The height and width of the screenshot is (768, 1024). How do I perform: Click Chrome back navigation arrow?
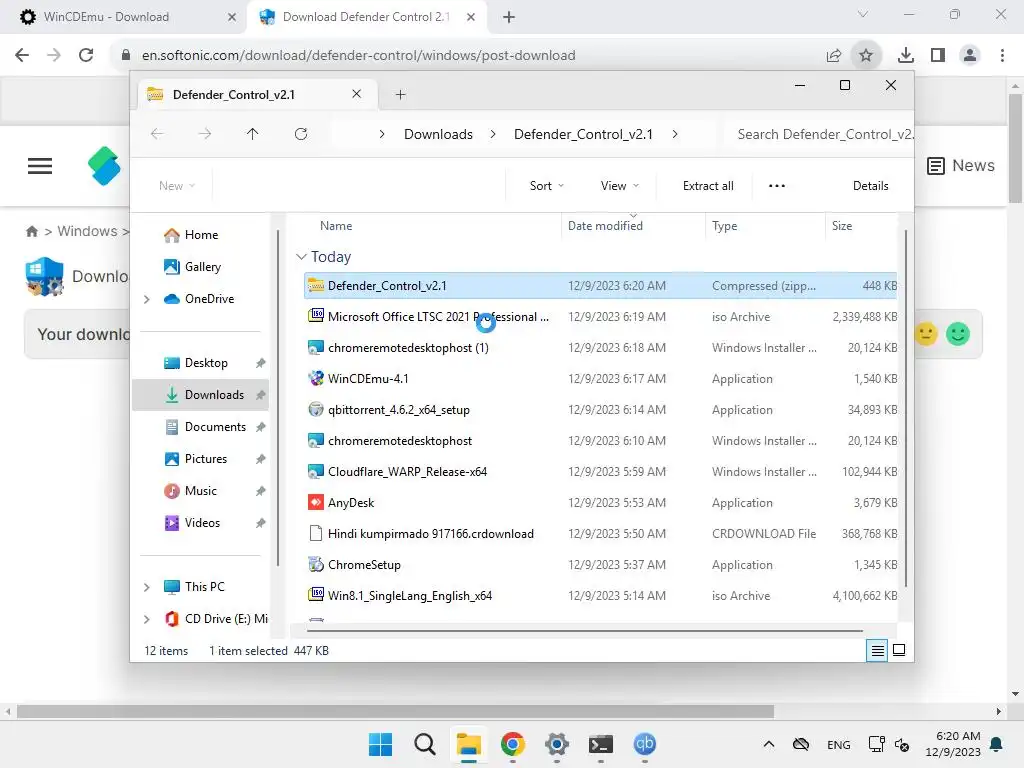pyautogui.click(x=22, y=55)
